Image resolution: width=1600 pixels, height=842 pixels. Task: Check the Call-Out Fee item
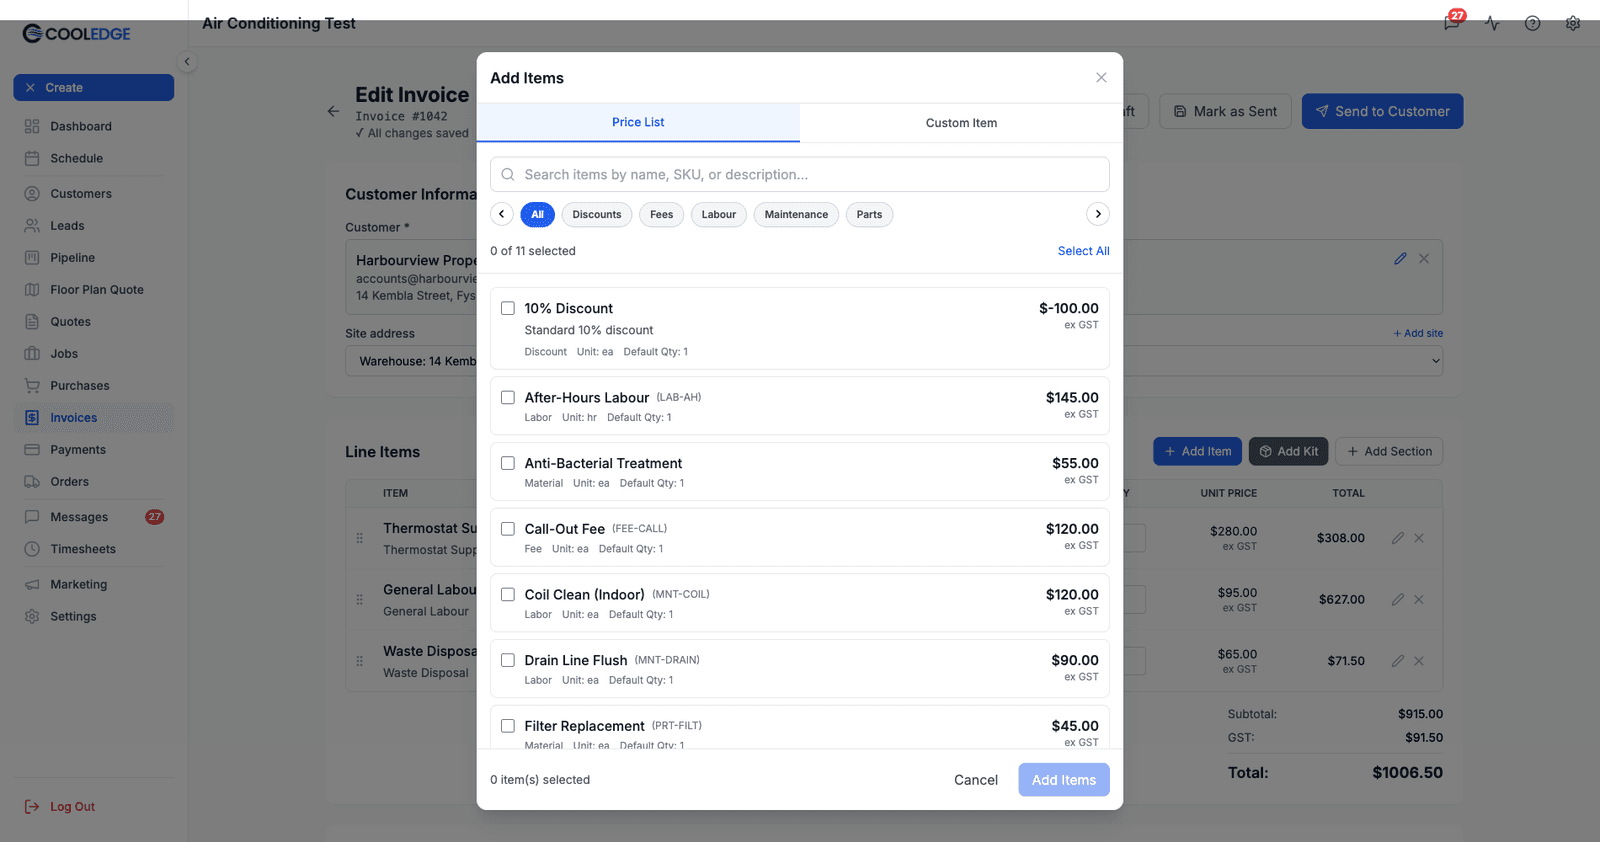click(508, 529)
